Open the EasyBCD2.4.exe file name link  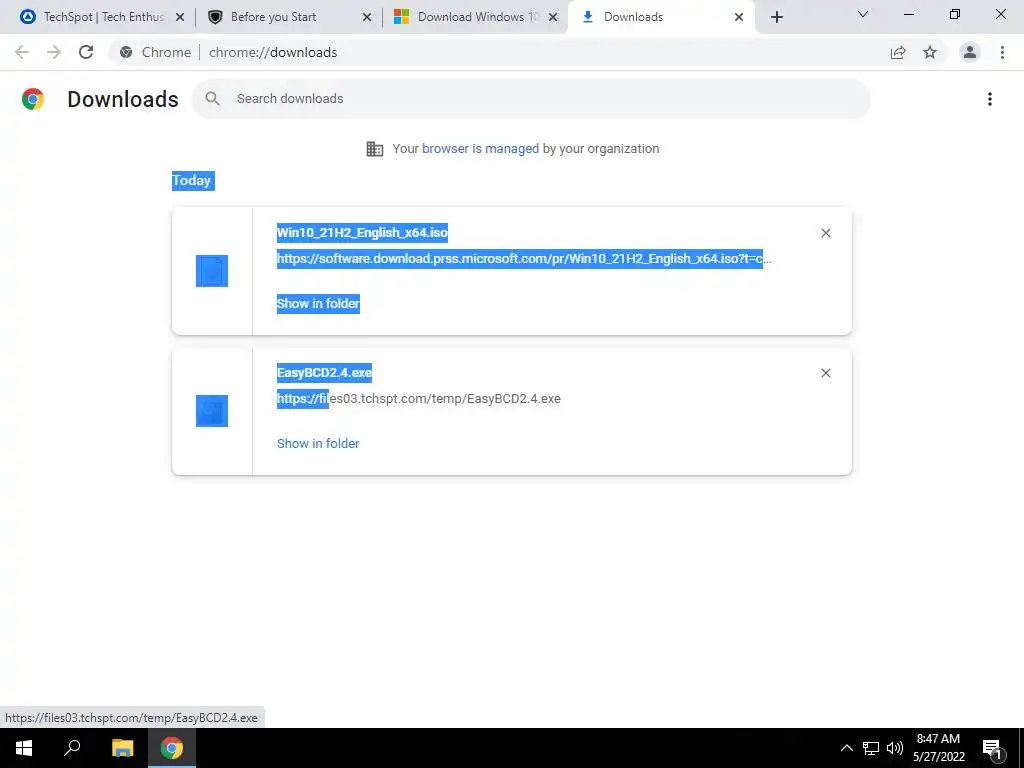click(x=324, y=373)
